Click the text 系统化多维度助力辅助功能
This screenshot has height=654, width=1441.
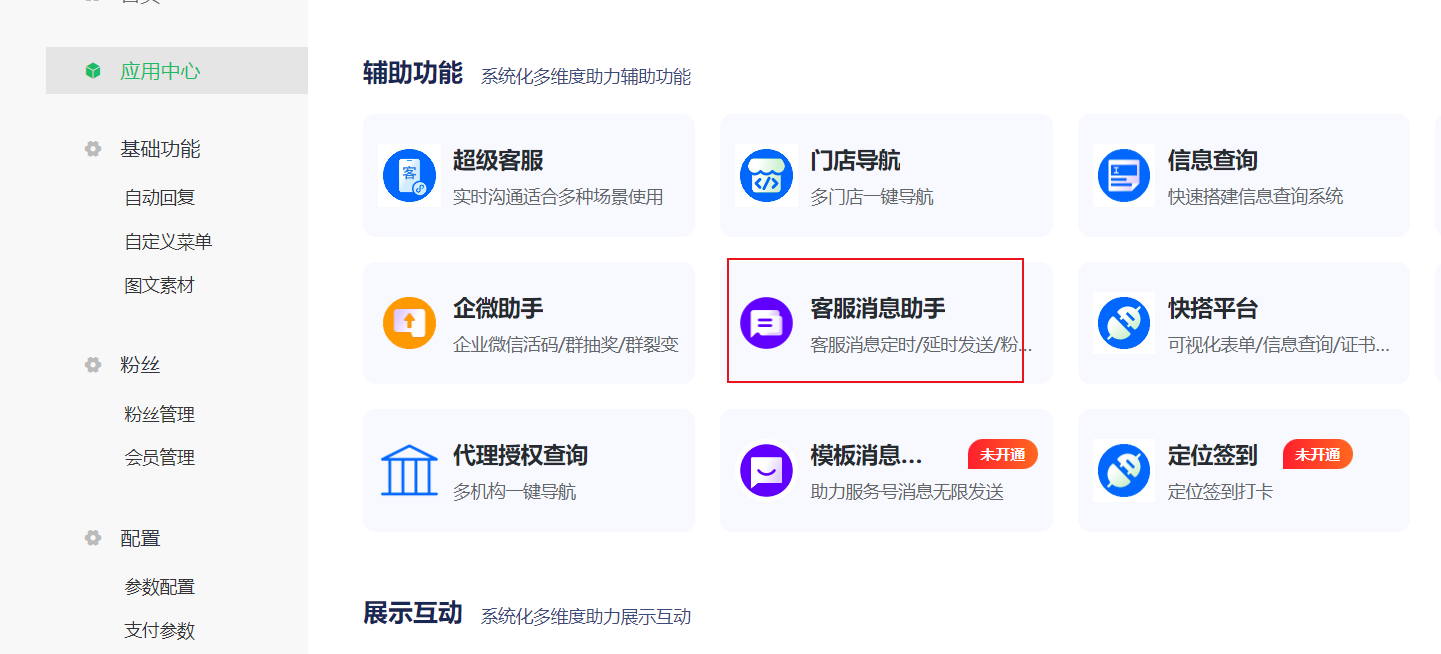(x=586, y=77)
